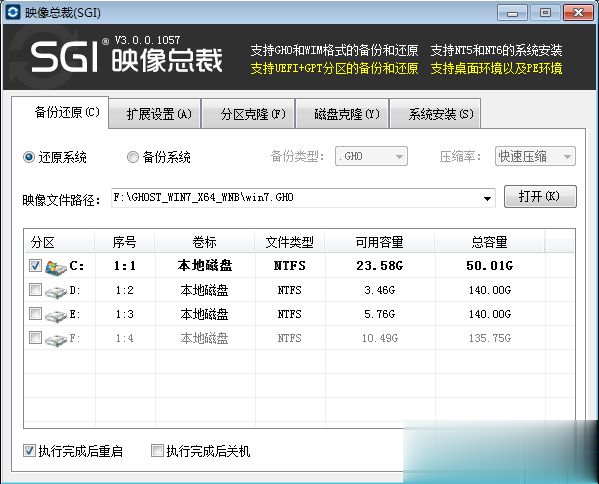Click the 10.49G available capacity cell
Screen dimensions: 599x484
click(380, 338)
